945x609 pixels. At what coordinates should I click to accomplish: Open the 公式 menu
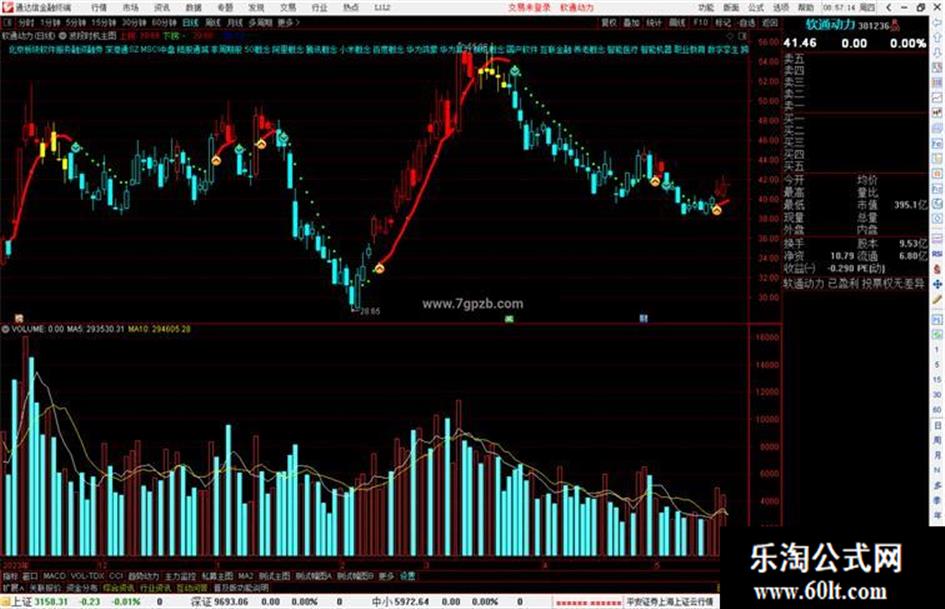(x=756, y=8)
